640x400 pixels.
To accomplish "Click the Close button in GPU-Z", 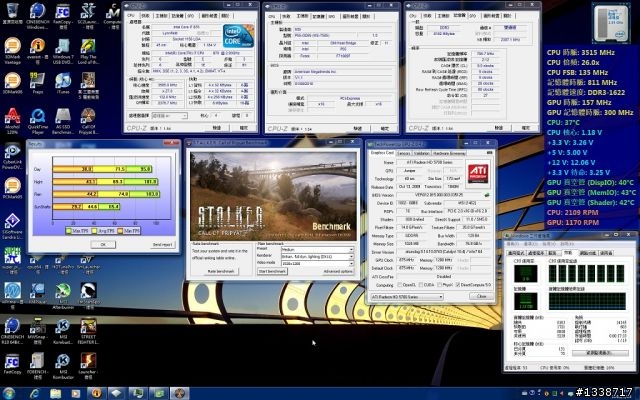I will tap(482, 296).
